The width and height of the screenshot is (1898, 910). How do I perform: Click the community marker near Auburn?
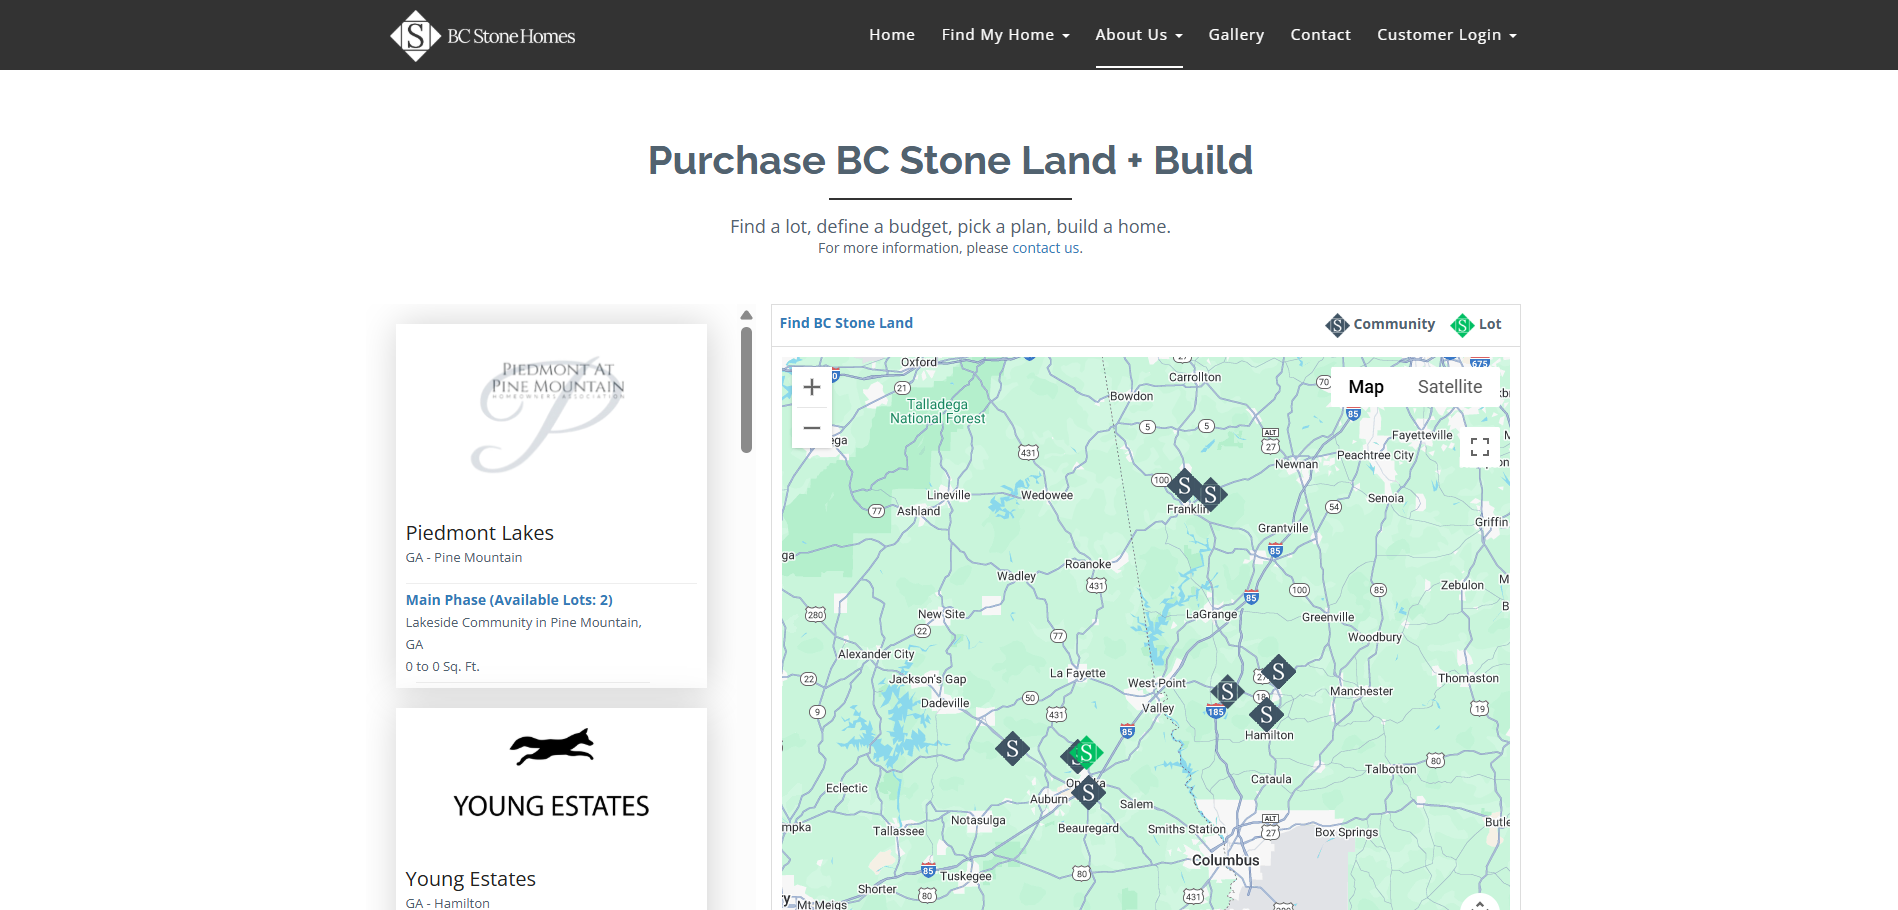click(x=1088, y=793)
